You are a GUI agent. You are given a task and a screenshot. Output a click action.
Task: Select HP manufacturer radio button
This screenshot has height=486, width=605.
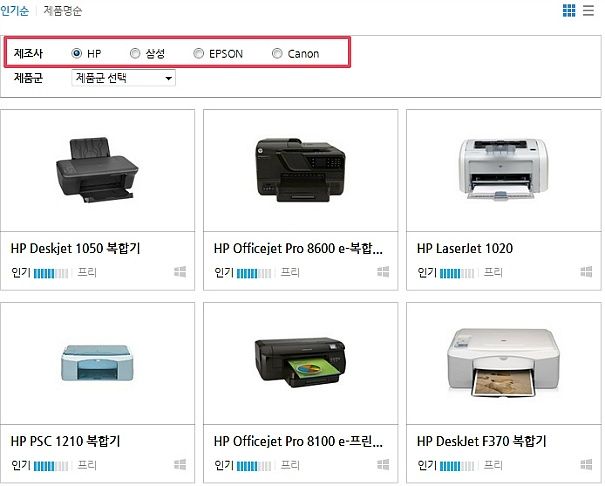click(76, 53)
